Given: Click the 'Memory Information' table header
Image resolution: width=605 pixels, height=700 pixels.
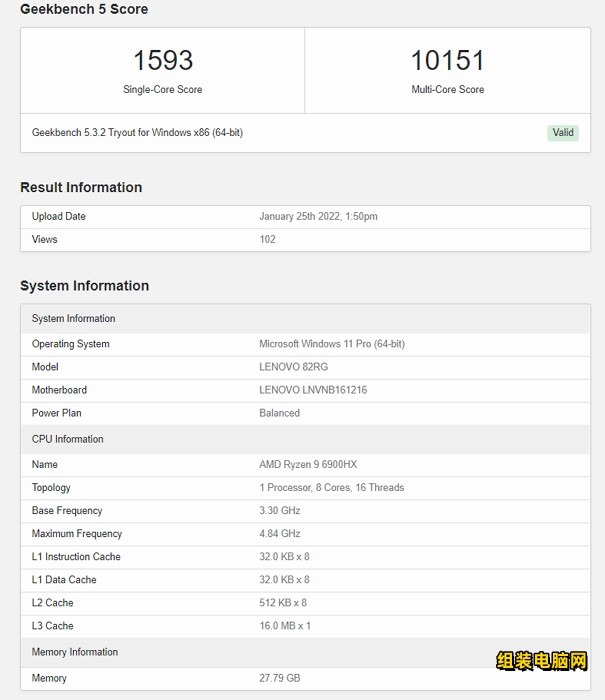Looking at the screenshot, I should coord(305,652).
